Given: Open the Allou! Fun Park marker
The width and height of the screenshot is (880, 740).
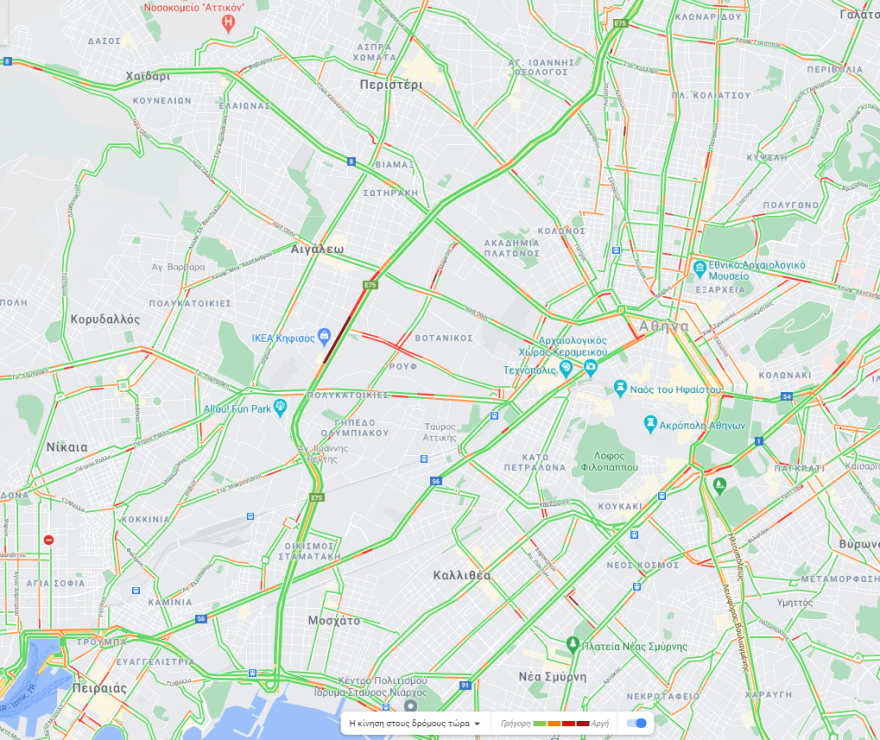Looking at the screenshot, I should click(x=280, y=407).
